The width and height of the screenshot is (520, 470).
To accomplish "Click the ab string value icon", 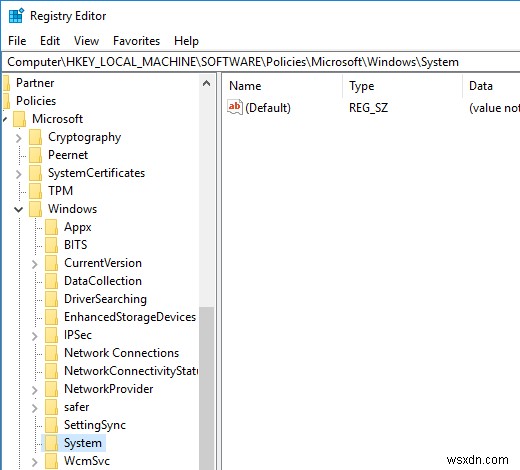I will [235, 107].
